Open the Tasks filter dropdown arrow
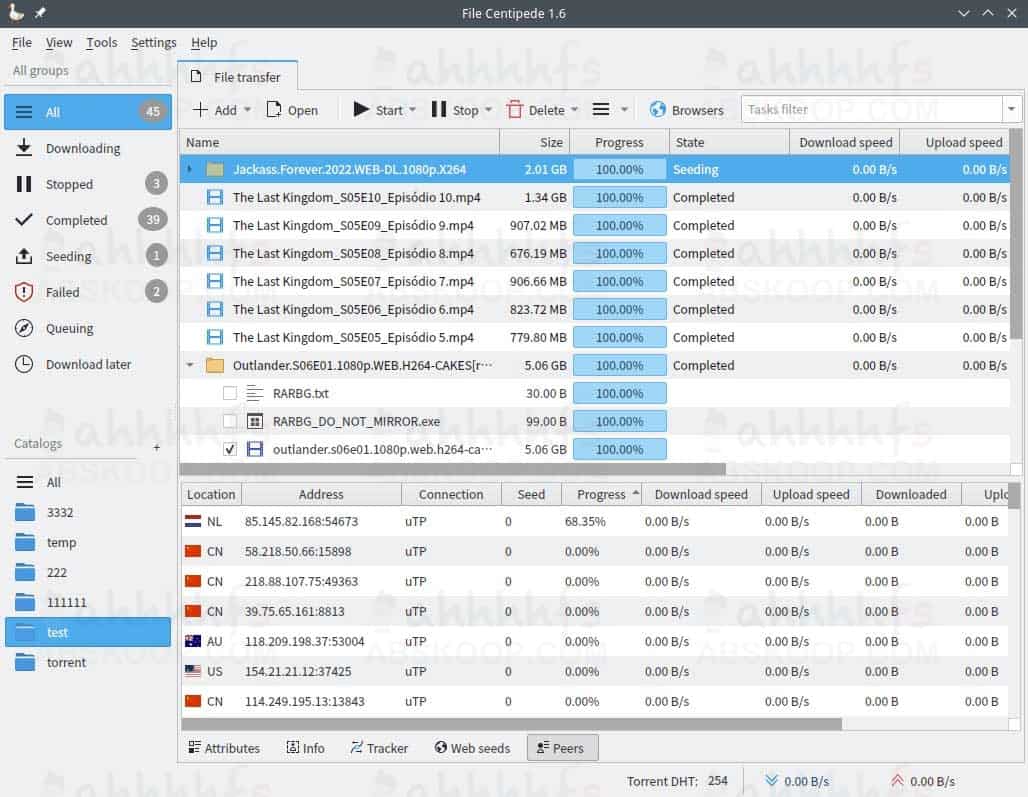The height and width of the screenshot is (797, 1028). pyautogui.click(x=1012, y=109)
